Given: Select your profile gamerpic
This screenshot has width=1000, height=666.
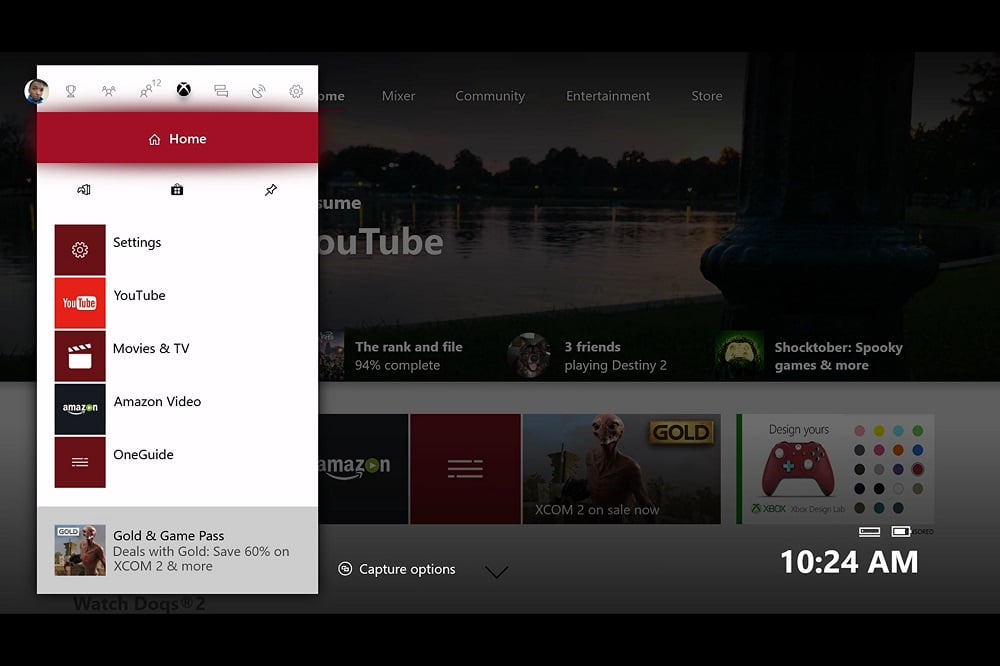Looking at the screenshot, I should (37, 92).
